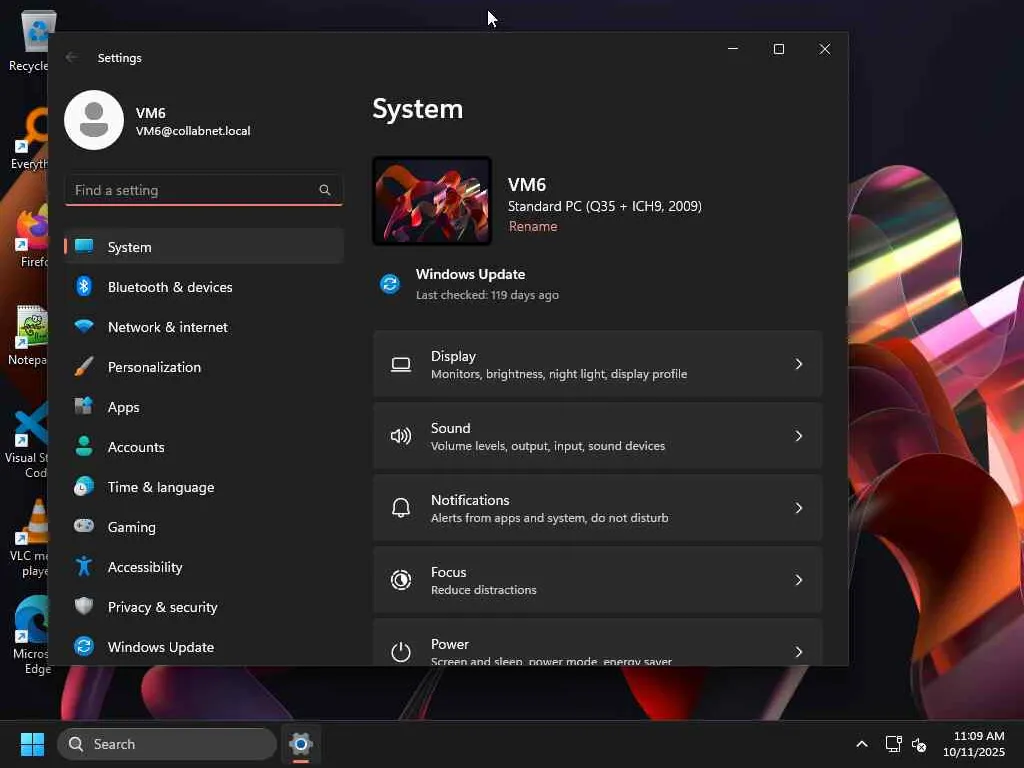Open the Power settings chevron
1024x768 pixels.
click(799, 652)
